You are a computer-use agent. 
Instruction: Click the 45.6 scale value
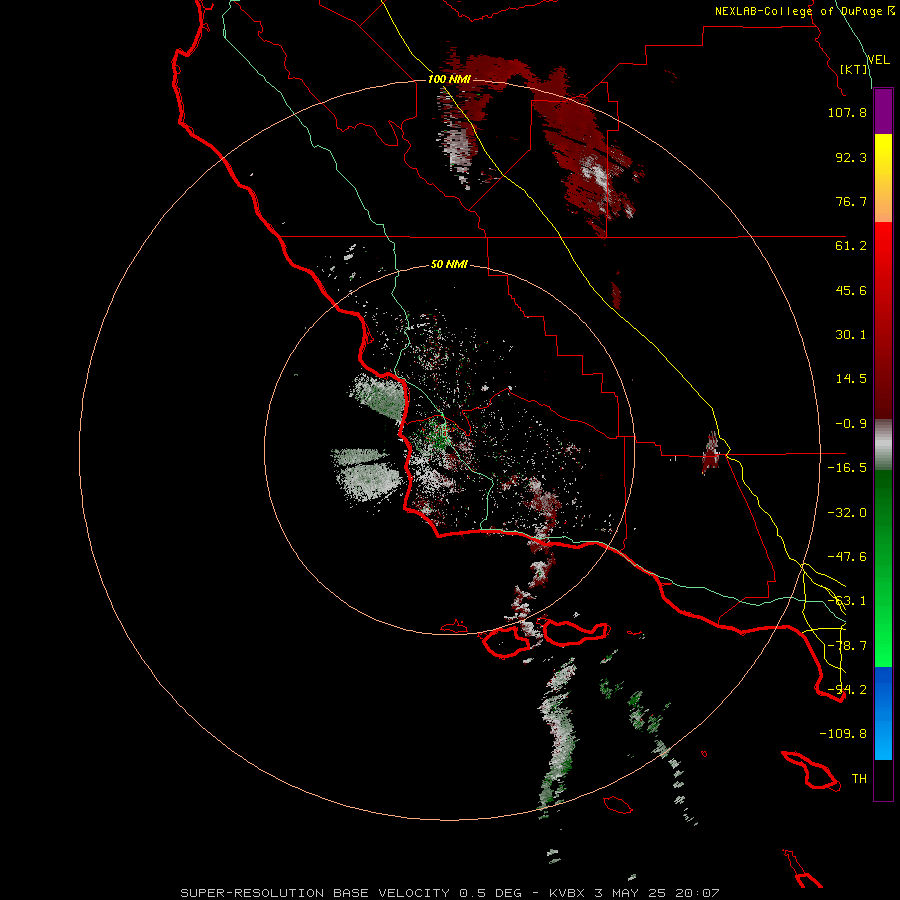851,290
